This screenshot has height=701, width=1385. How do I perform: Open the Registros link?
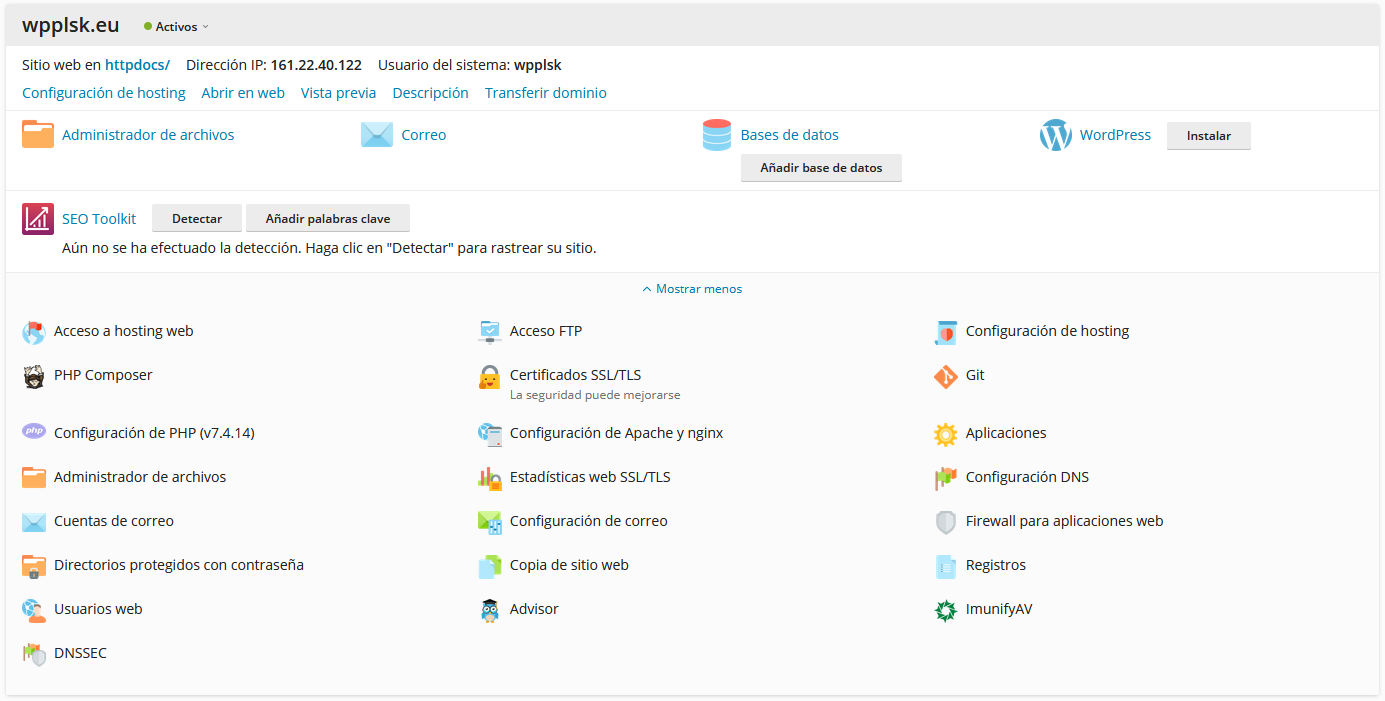(x=996, y=565)
